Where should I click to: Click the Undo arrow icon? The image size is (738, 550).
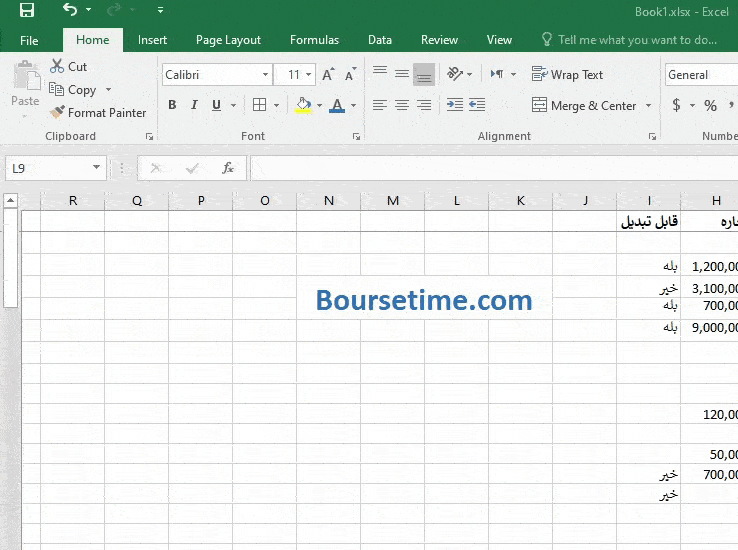coord(70,9)
